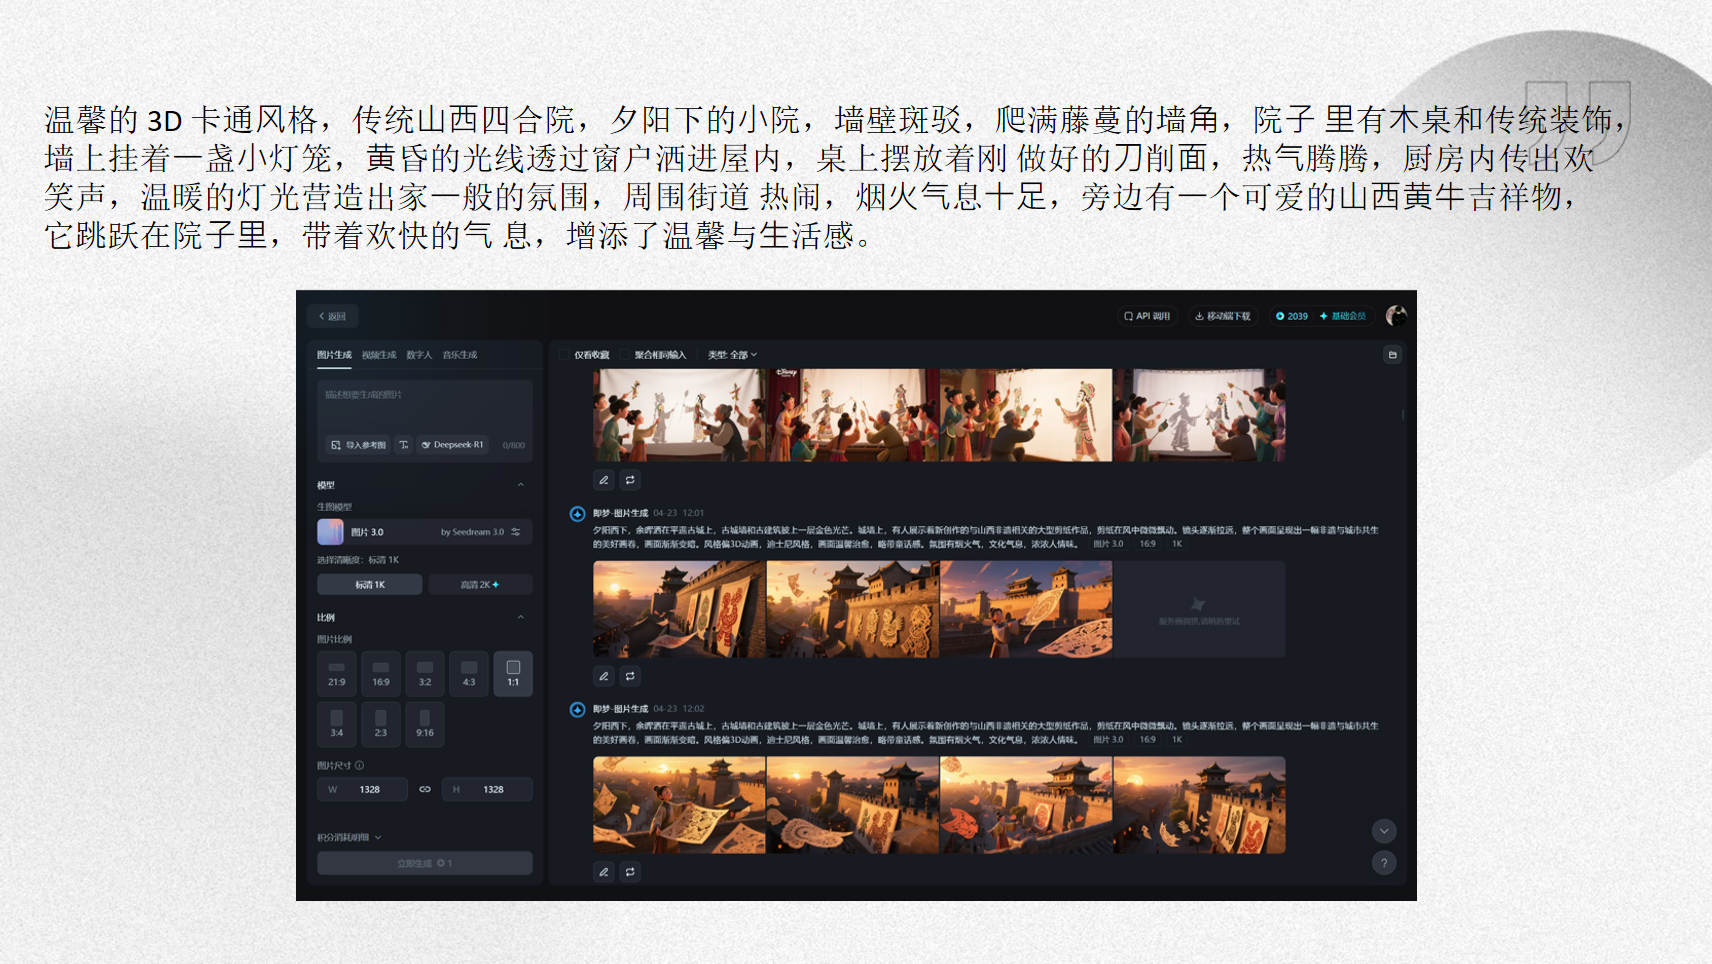
Task: Click regenerate icon under 12:02 generation
Action: pos(630,872)
